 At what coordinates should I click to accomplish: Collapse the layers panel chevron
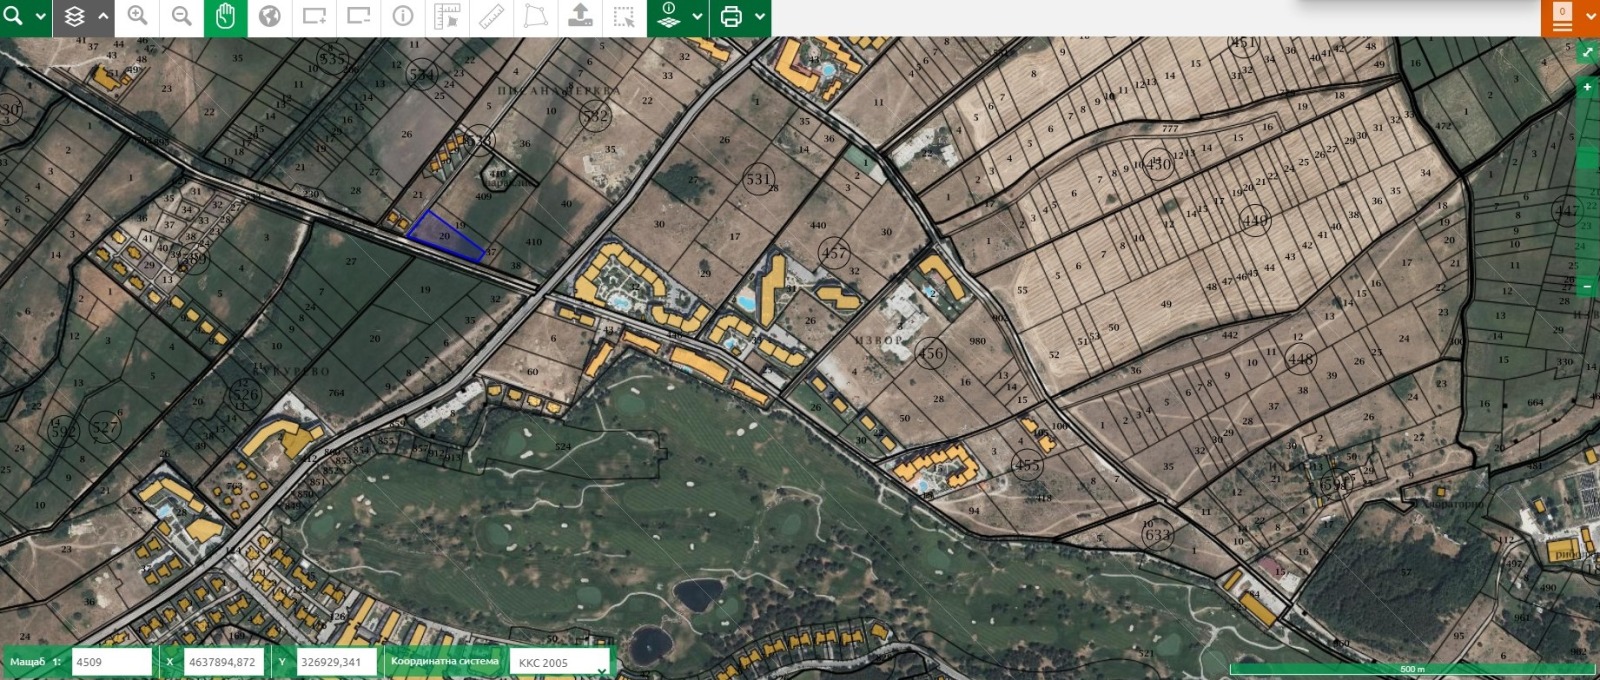[x=103, y=17]
